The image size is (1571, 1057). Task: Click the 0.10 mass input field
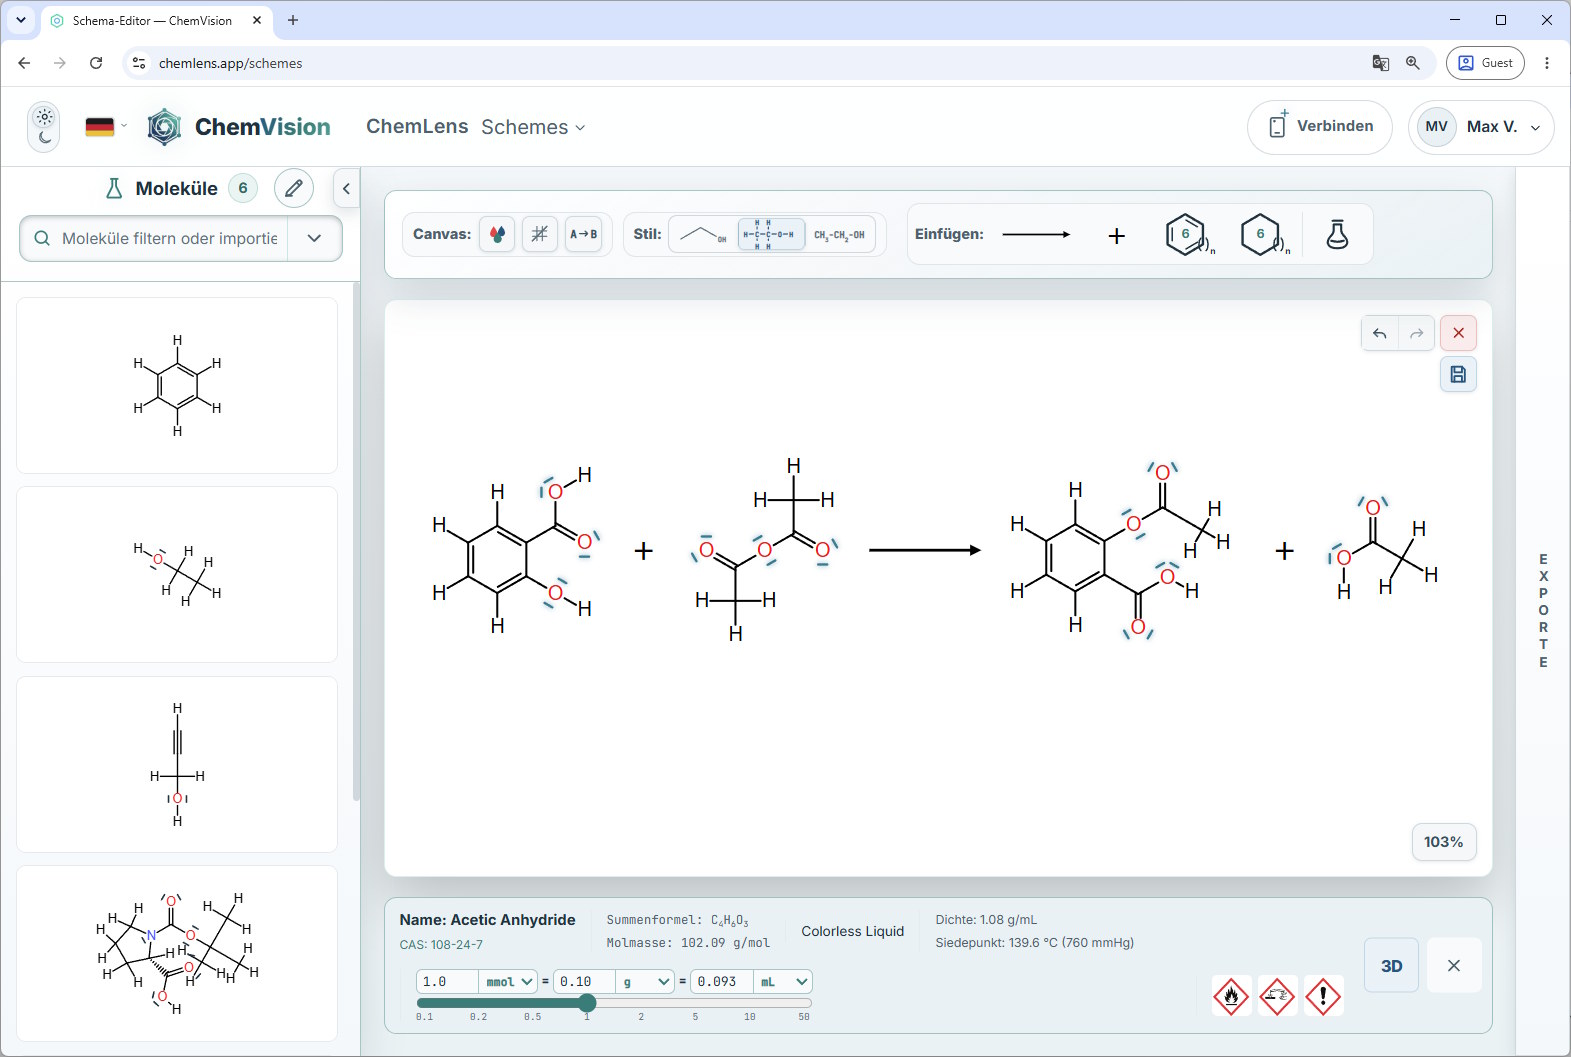584,982
